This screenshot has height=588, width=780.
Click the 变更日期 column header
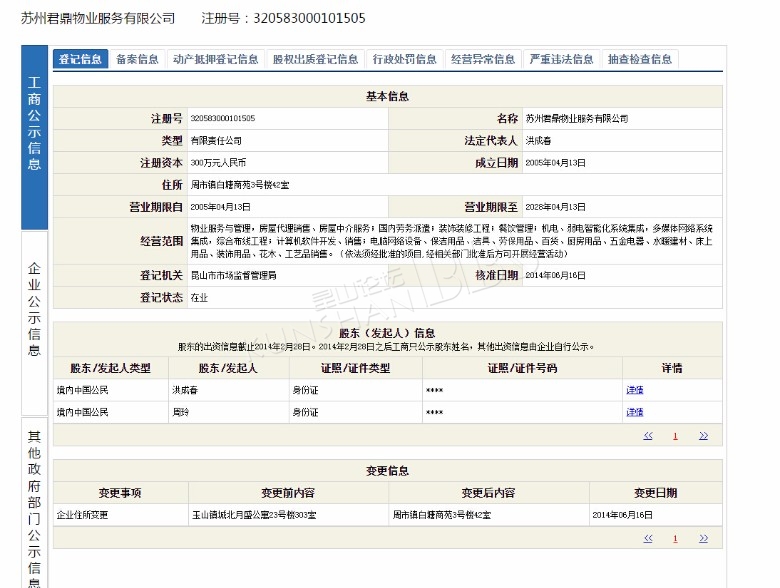(x=656, y=493)
